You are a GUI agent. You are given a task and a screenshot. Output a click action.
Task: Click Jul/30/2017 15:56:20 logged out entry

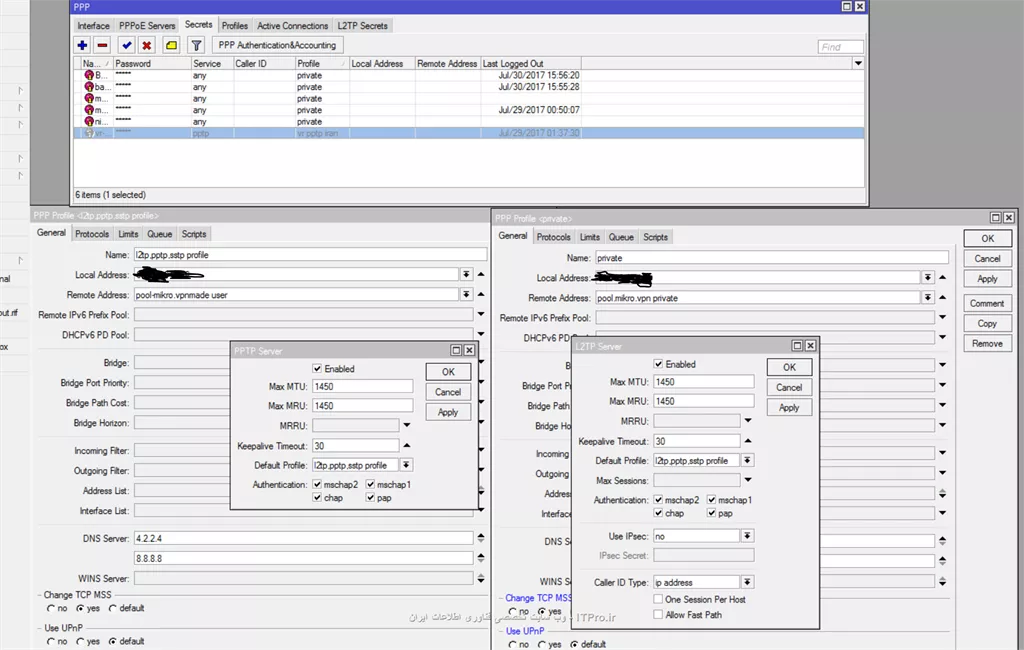point(539,75)
